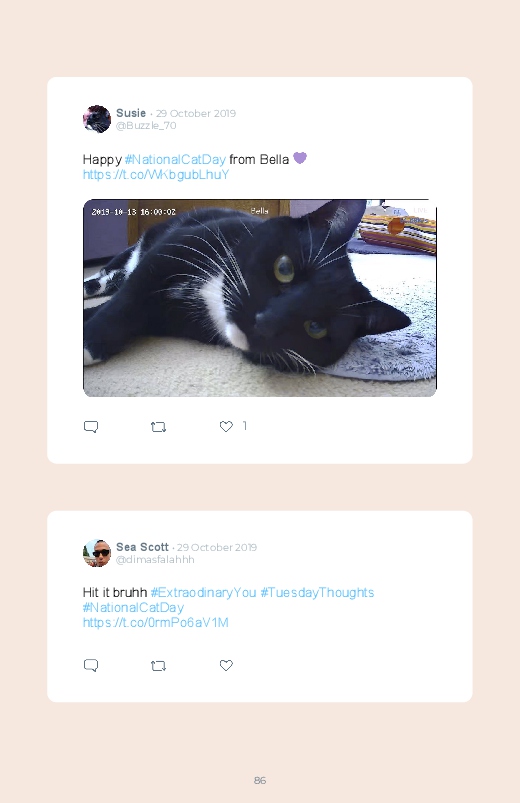Like Sea Scott's tweet

(x=226, y=665)
